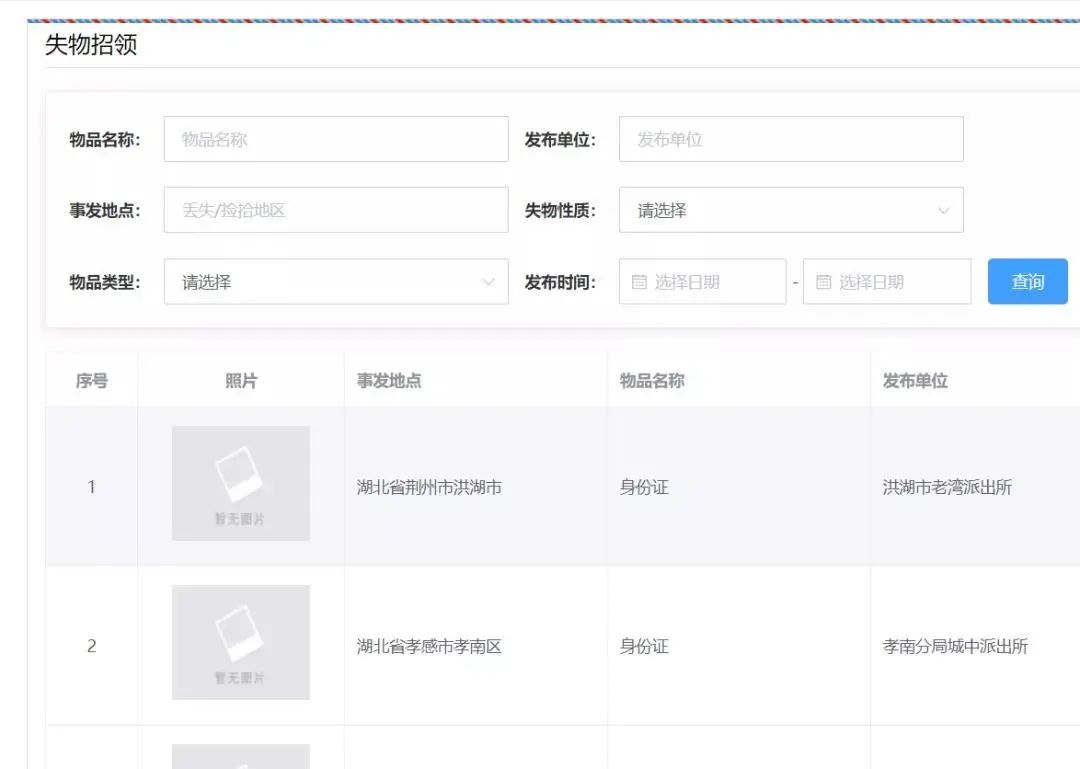The width and height of the screenshot is (1080, 769).
Task: Click the 事发地点 location input field
Action: [336, 211]
